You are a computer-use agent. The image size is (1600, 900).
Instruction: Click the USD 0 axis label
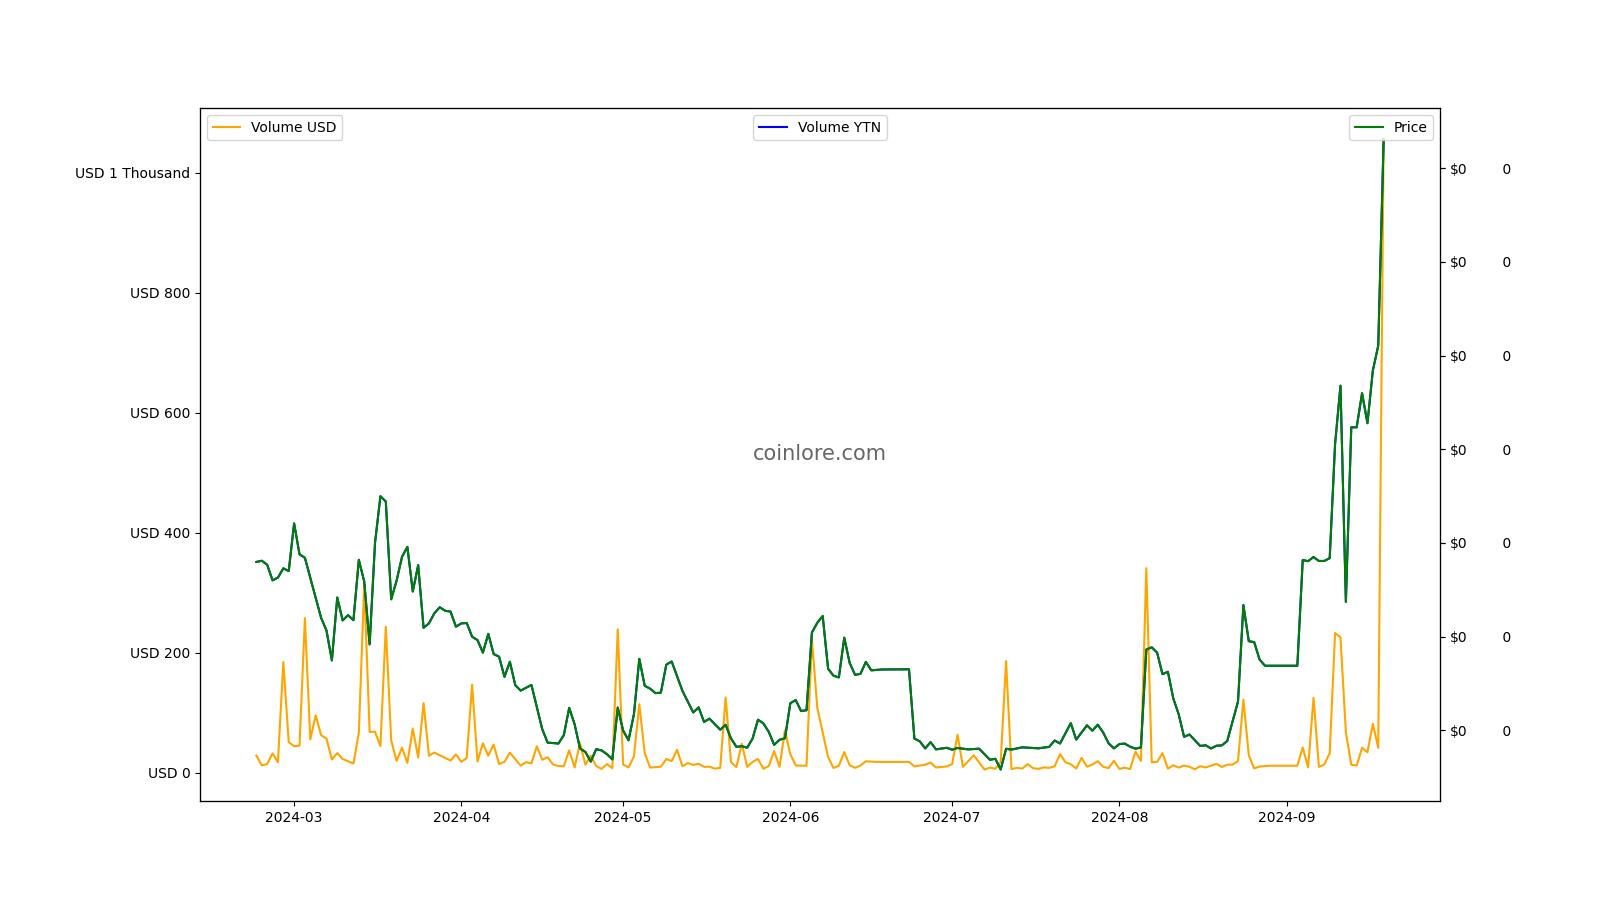[x=169, y=773]
